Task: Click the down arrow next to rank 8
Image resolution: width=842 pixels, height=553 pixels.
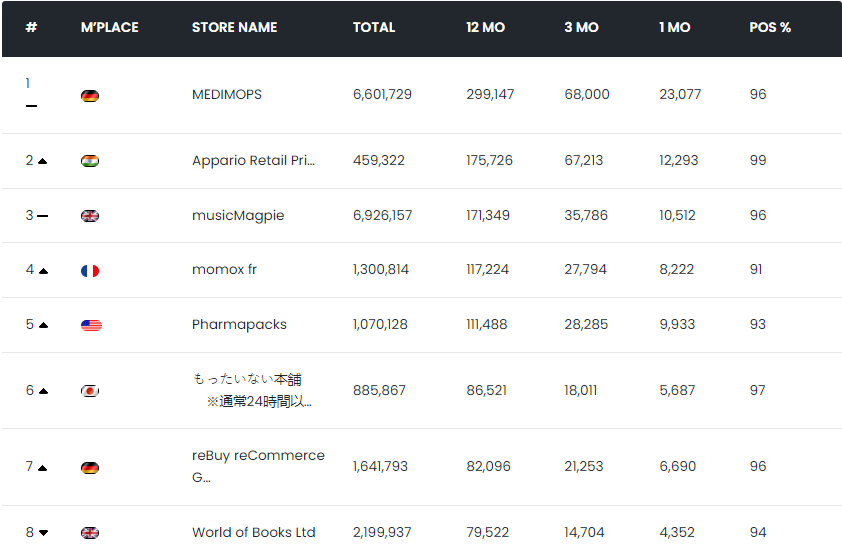Action: pyautogui.click(x=43, y=533)
